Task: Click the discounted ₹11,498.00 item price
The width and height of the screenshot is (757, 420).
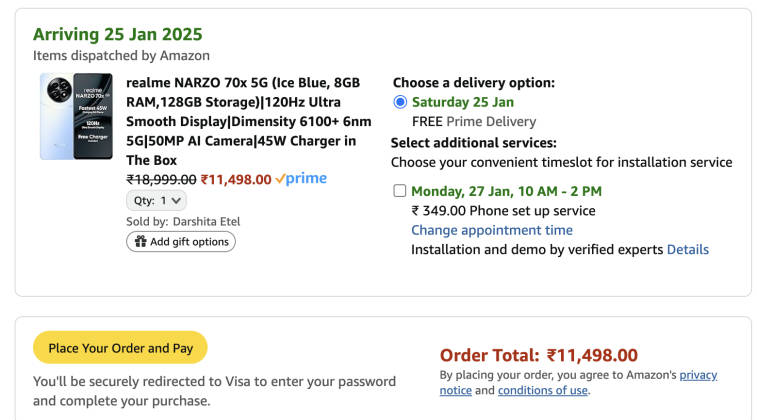Action: tap(235, 180)
